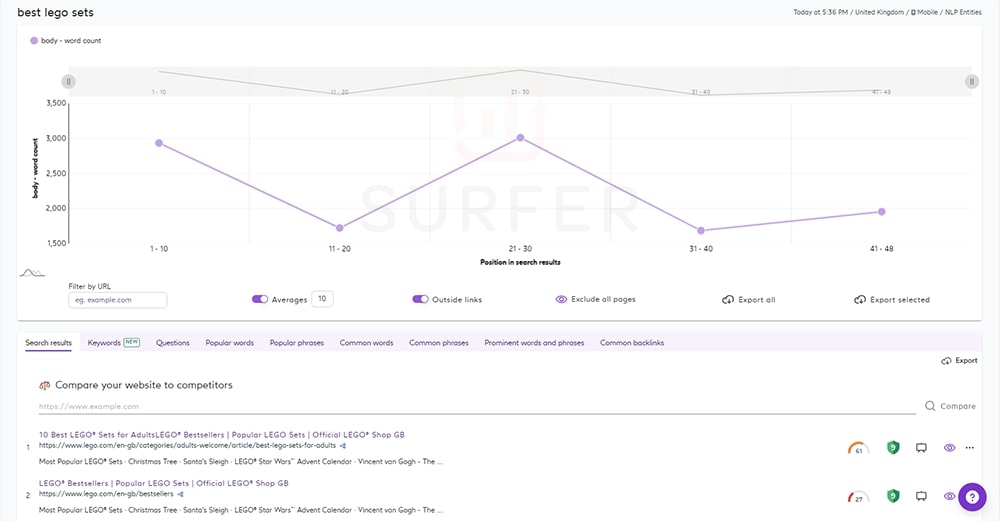The image size is (1000, 521).
Task: Grab the left range slider handle on the chart
Action: pos(68,82)
